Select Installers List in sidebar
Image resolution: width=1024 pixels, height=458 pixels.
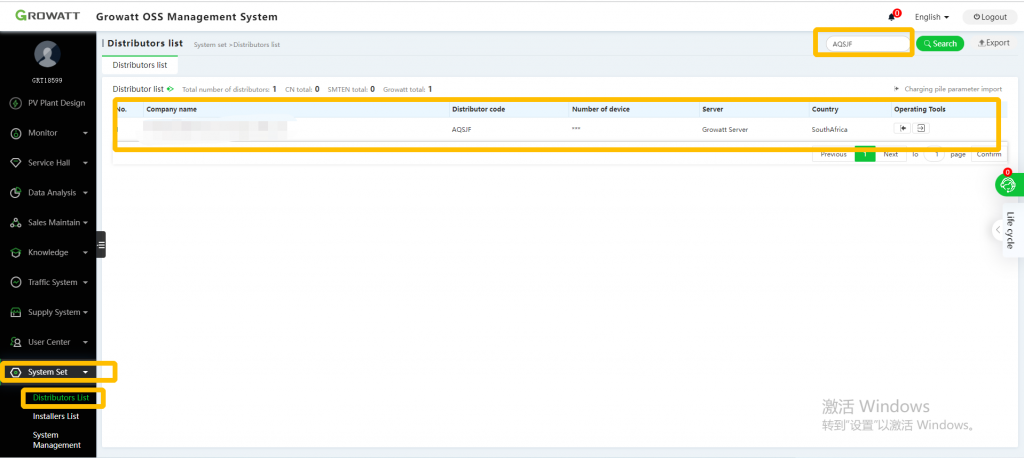56,416
